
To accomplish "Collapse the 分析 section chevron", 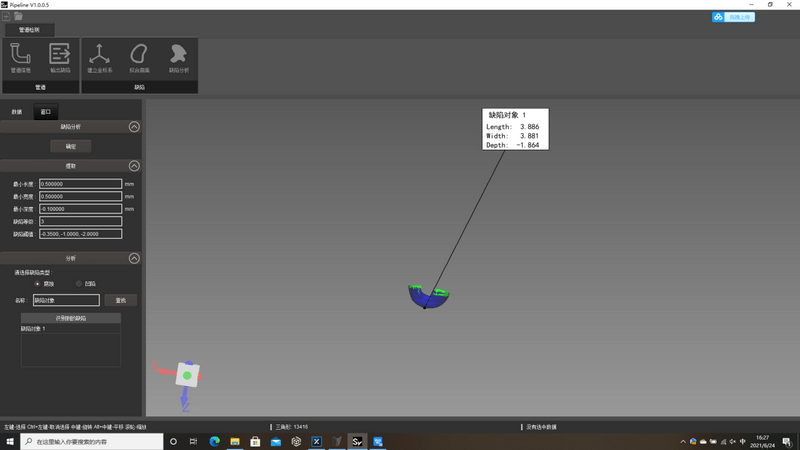I will (134, 258).
